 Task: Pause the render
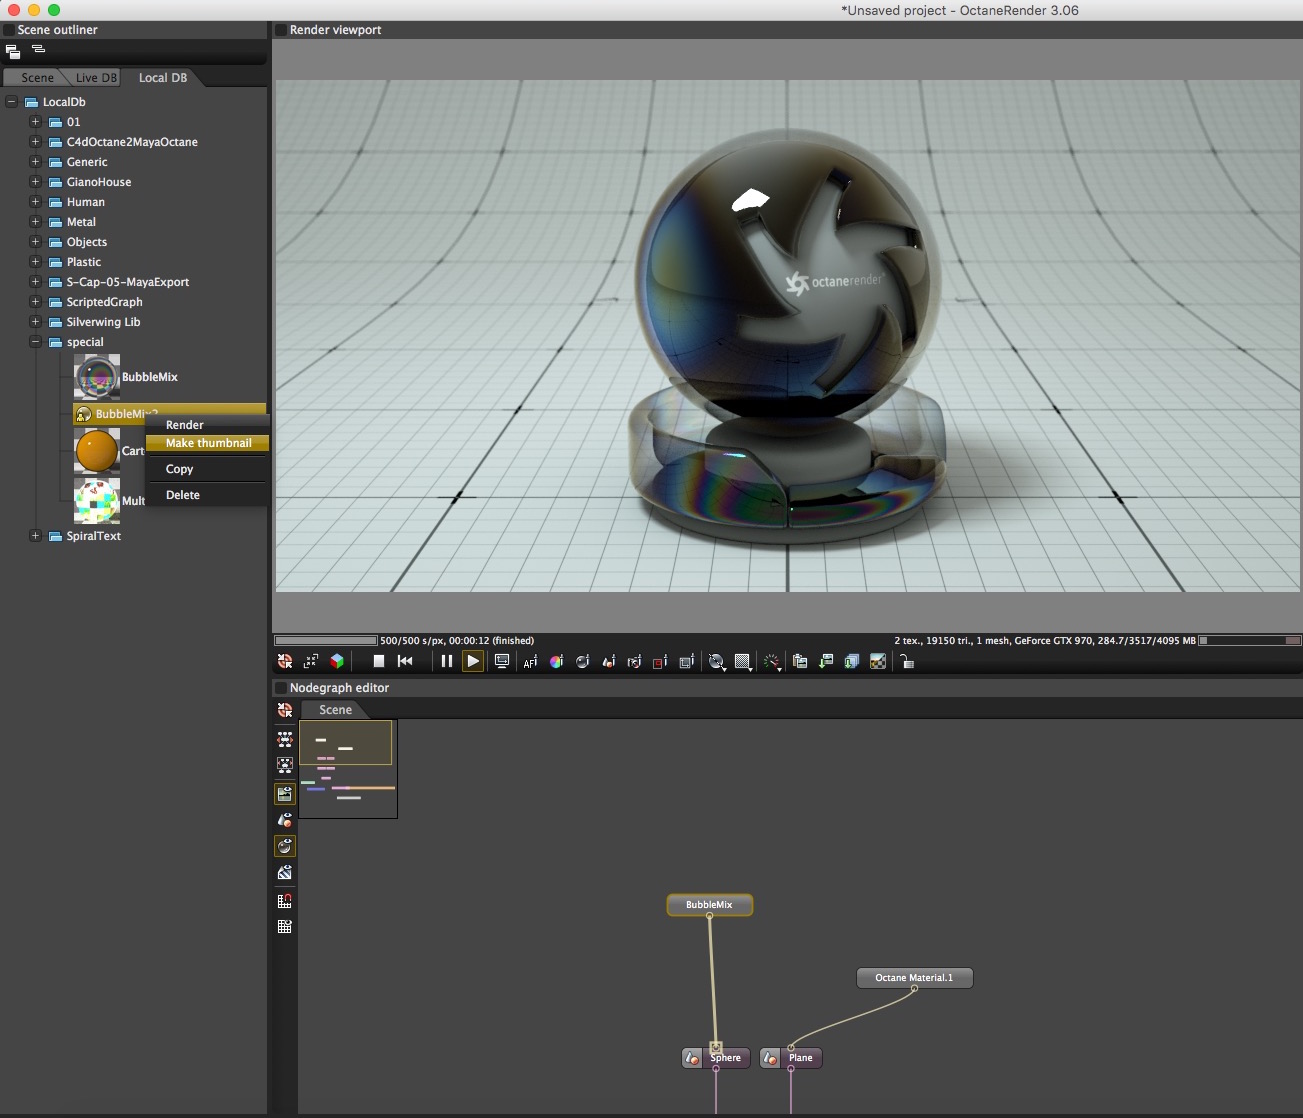[446, 661]
